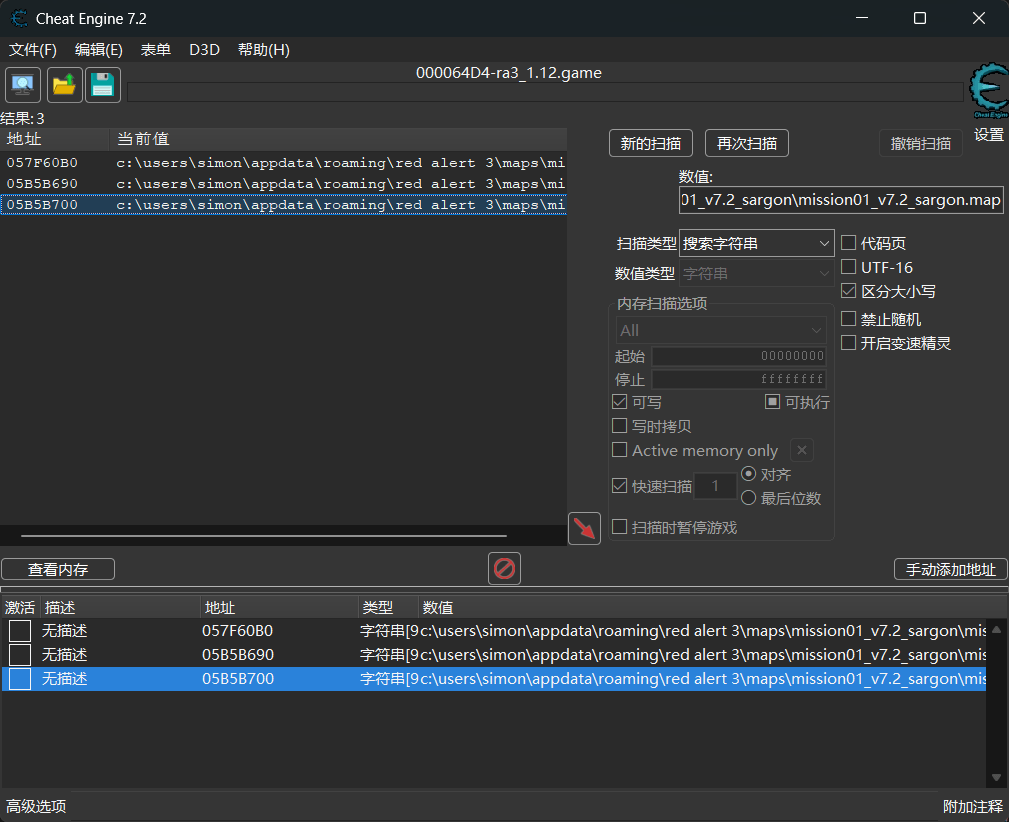1009x822 pixels.
Task: Toggle the 可执行 checkbox
Action: tap(772, 402)
